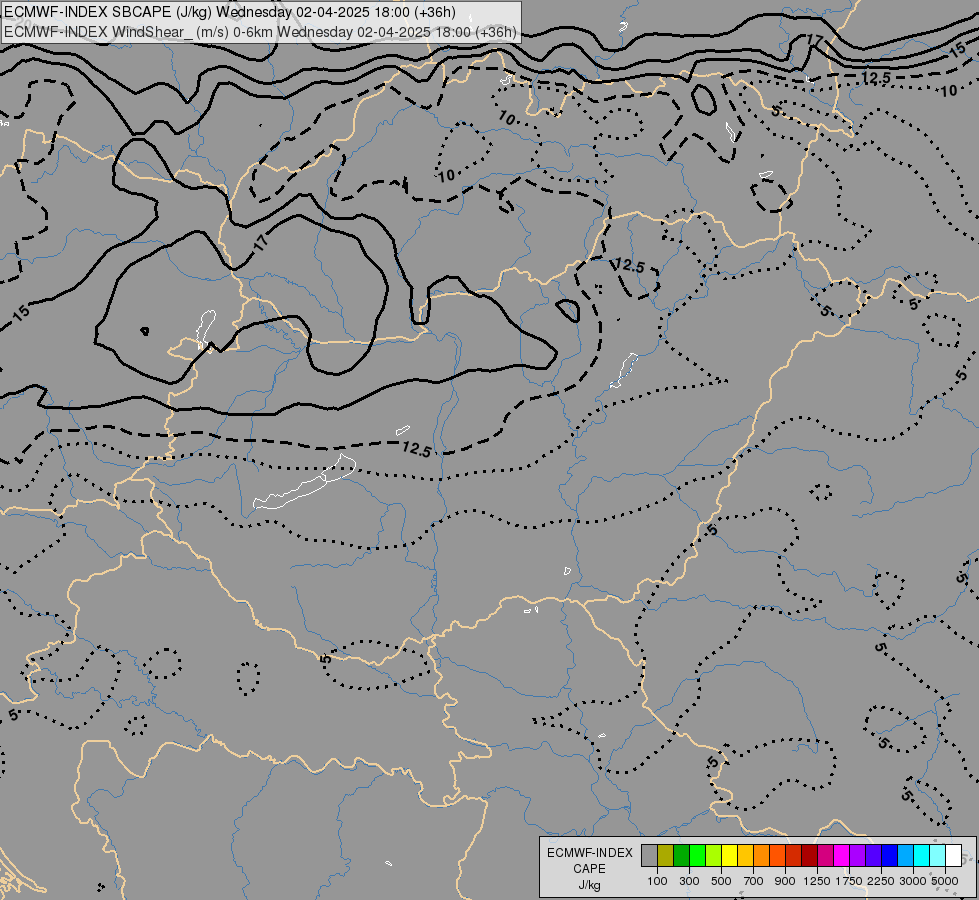Click the bright green CAPE legend swatch
Image resolution: width=979 pixels, height=900 pixels.
697,856
